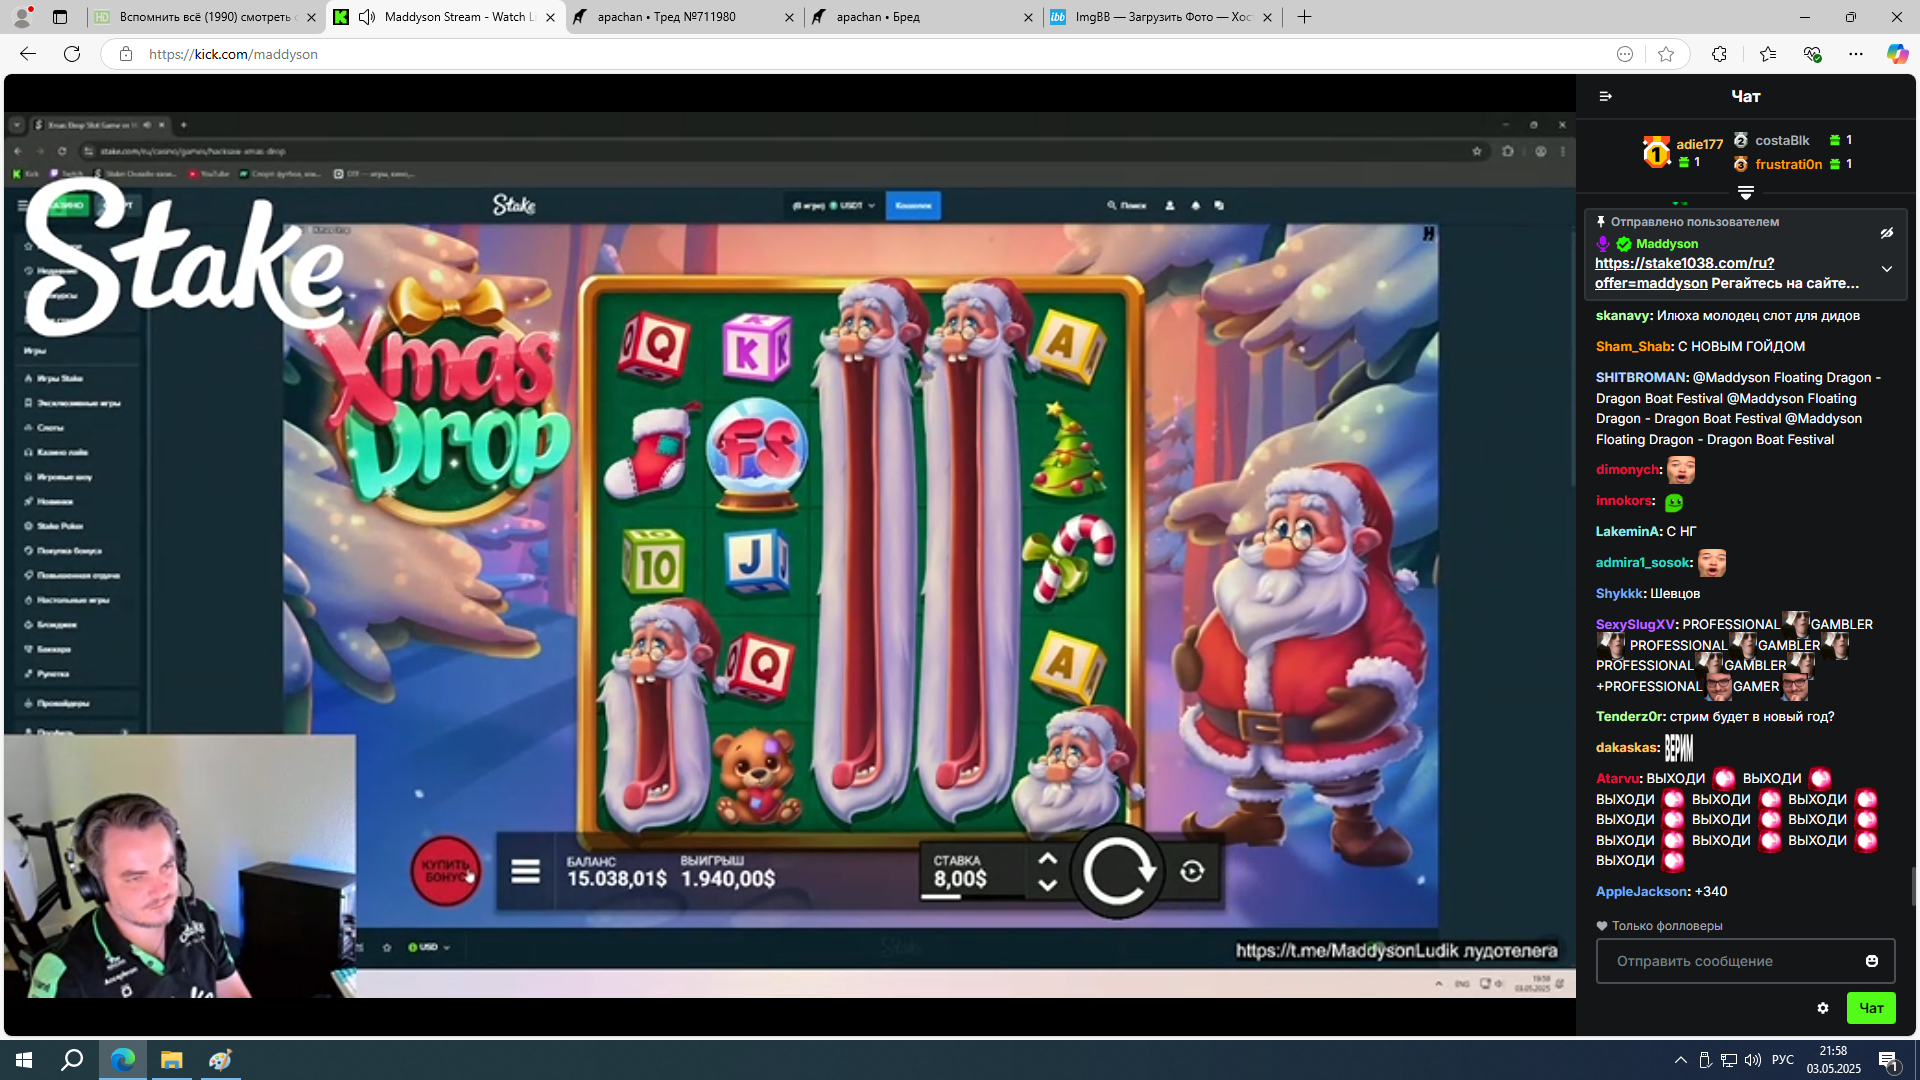The height and width of the screenshot is (1080, 1920).
Task: Close the apachan Бред tab
Action: point(1028,17)
